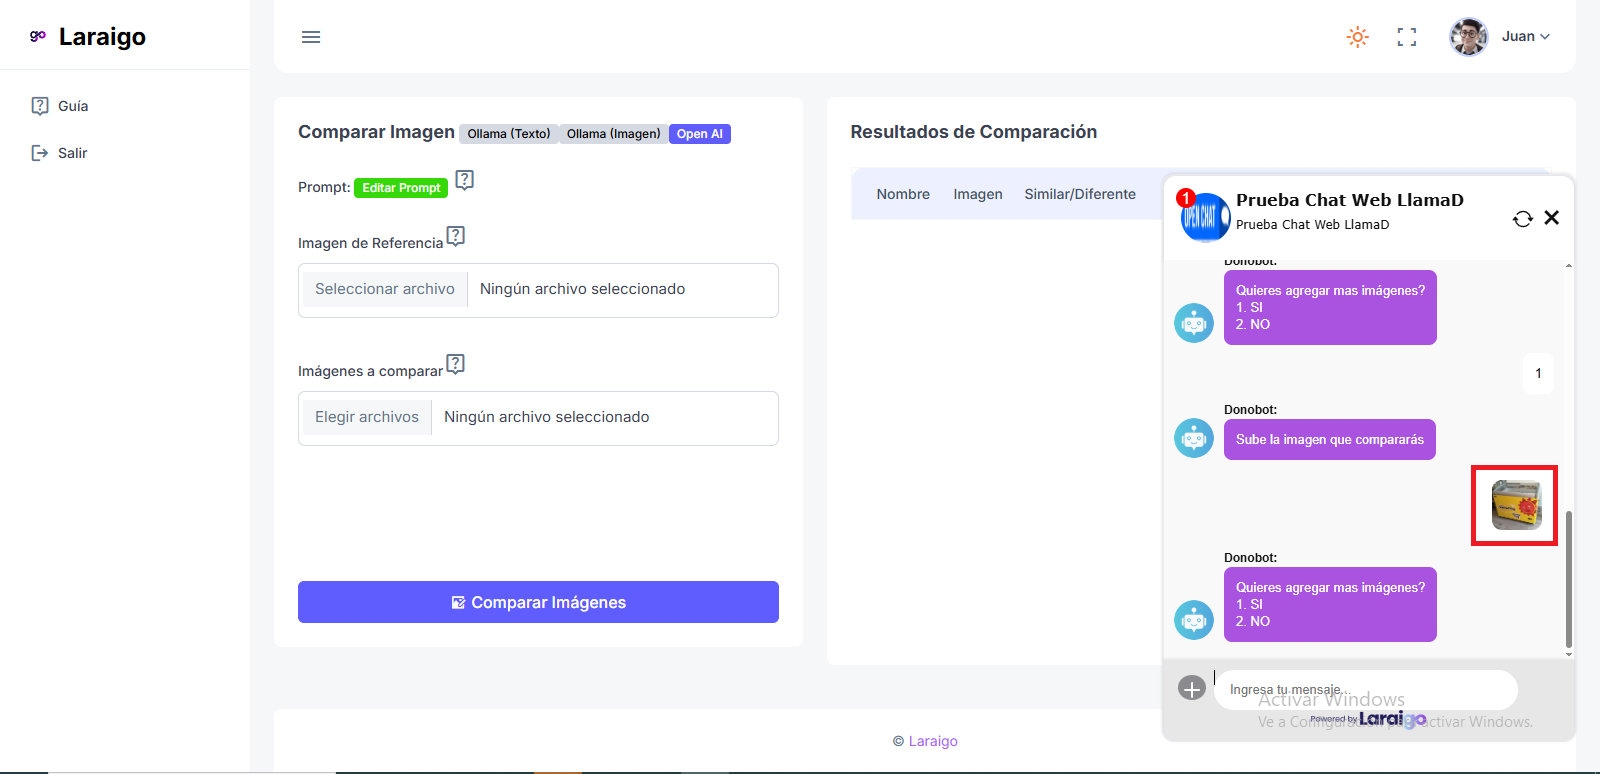
Task: Open help icon for Imágenes a comparar
Action: click(456, 364)
